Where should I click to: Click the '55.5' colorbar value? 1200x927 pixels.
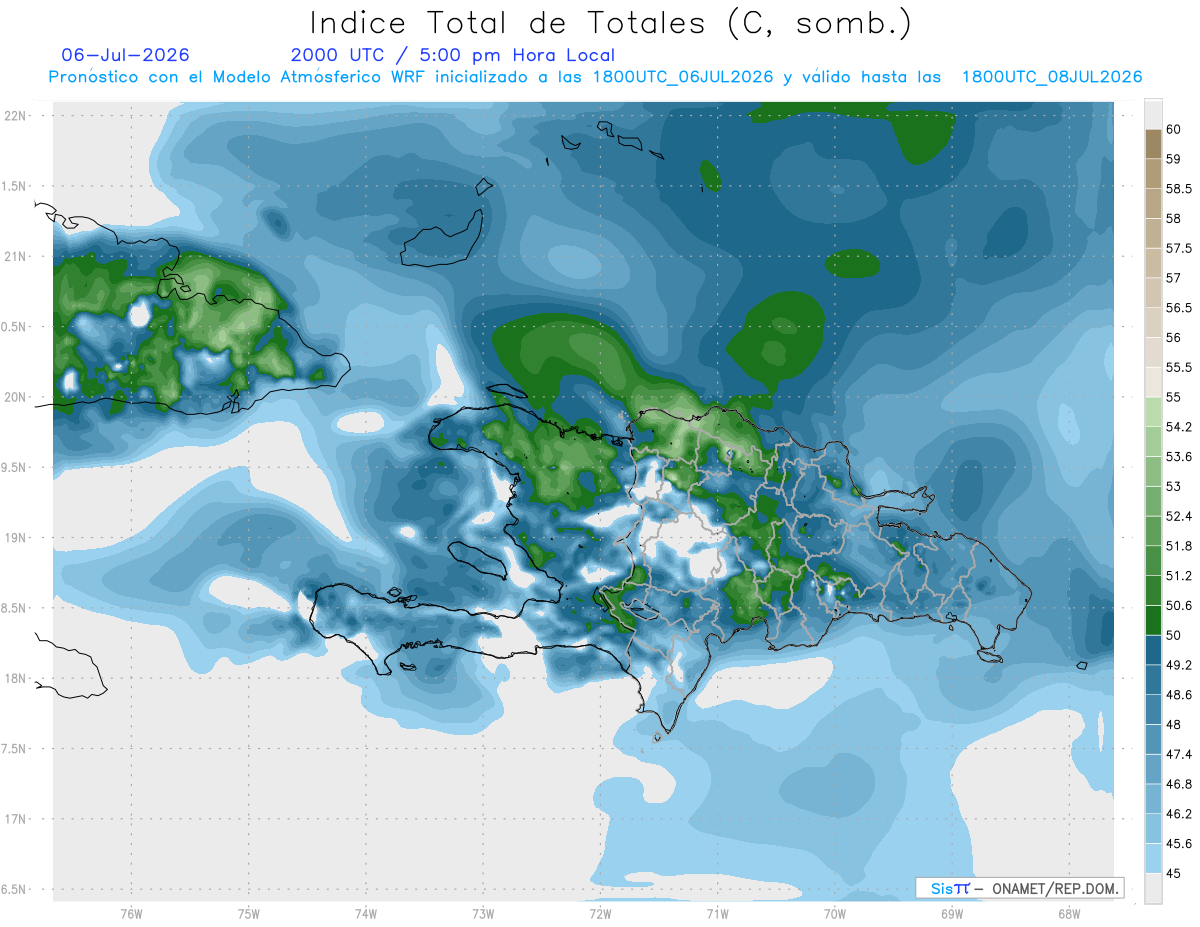(x=1178, y=368)
